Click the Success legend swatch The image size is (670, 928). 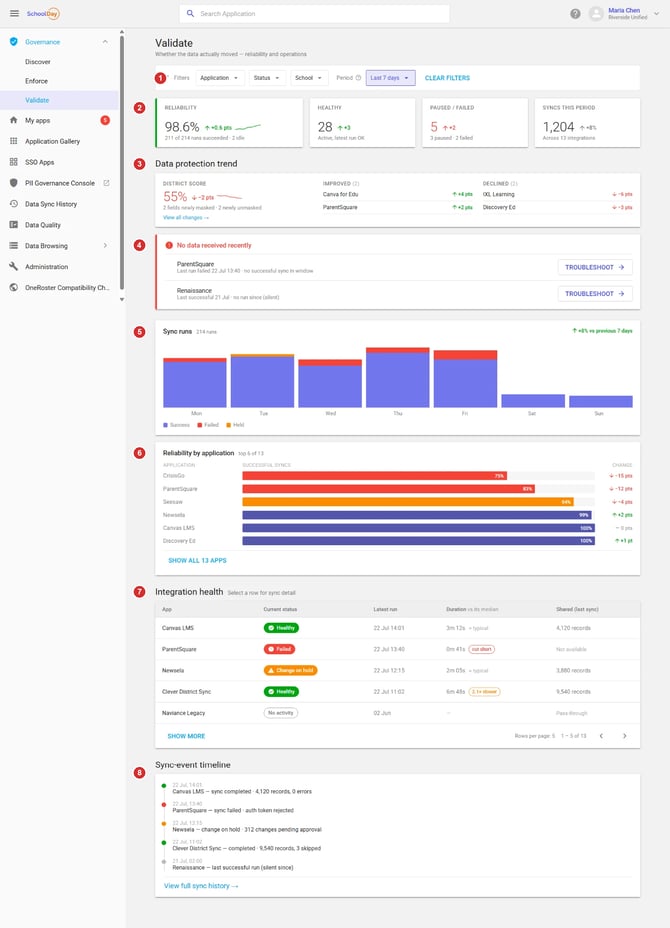point(165,425)
